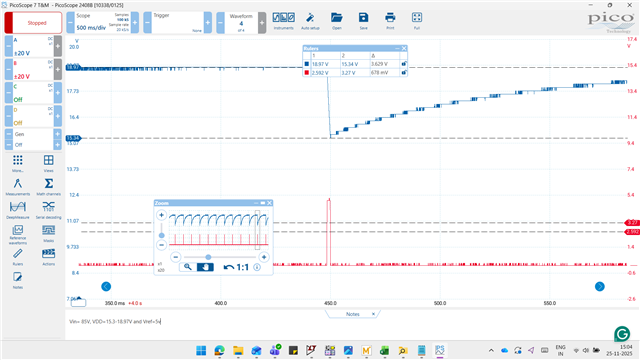Screen dimensions: 640x360
Task: Open the DeepMeasure tool
Action: (18, 210)
